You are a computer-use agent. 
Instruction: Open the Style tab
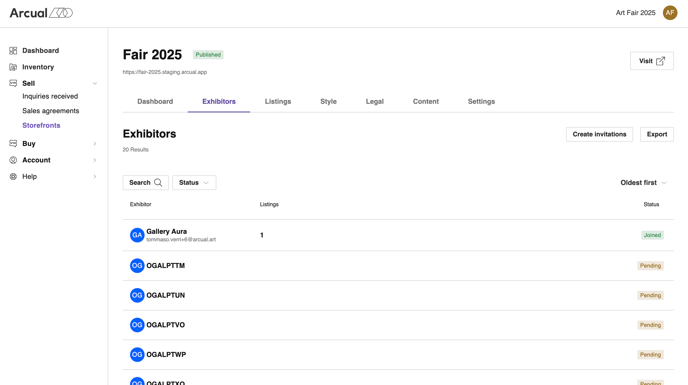coord(328,101)
